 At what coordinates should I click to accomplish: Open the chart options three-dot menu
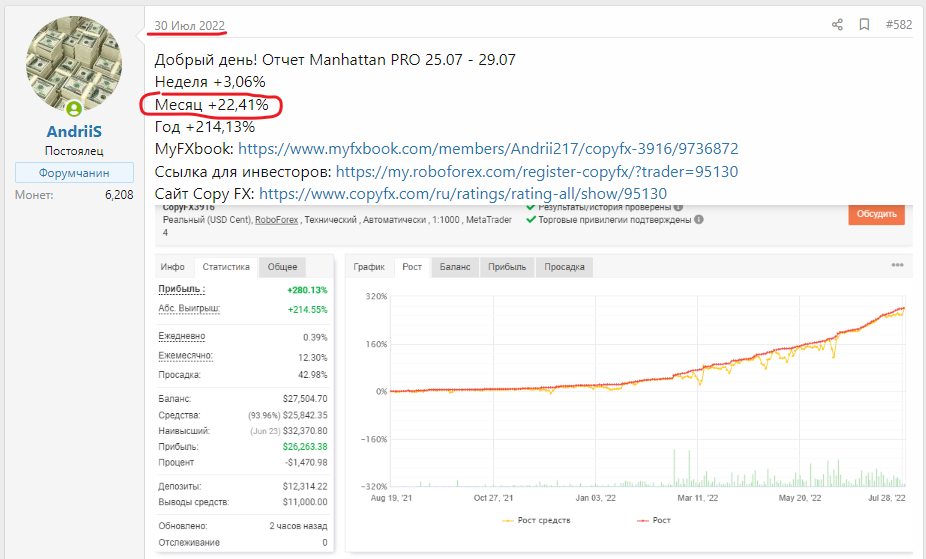click(x=897, y=265)
